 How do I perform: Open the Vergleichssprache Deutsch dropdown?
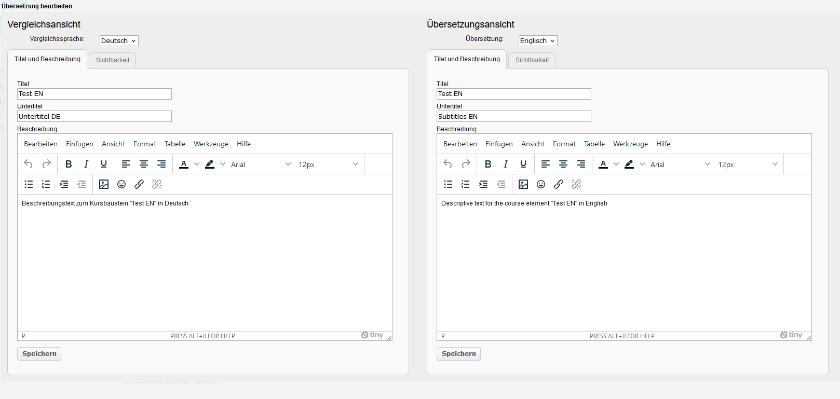(x=119, y=41)
